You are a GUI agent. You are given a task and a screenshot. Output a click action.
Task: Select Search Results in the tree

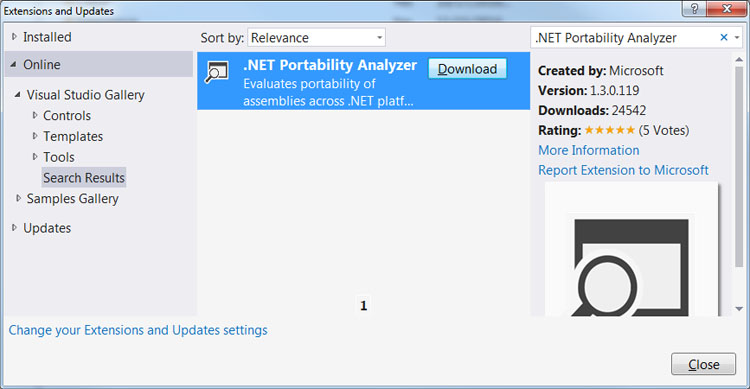click(84, 178)
